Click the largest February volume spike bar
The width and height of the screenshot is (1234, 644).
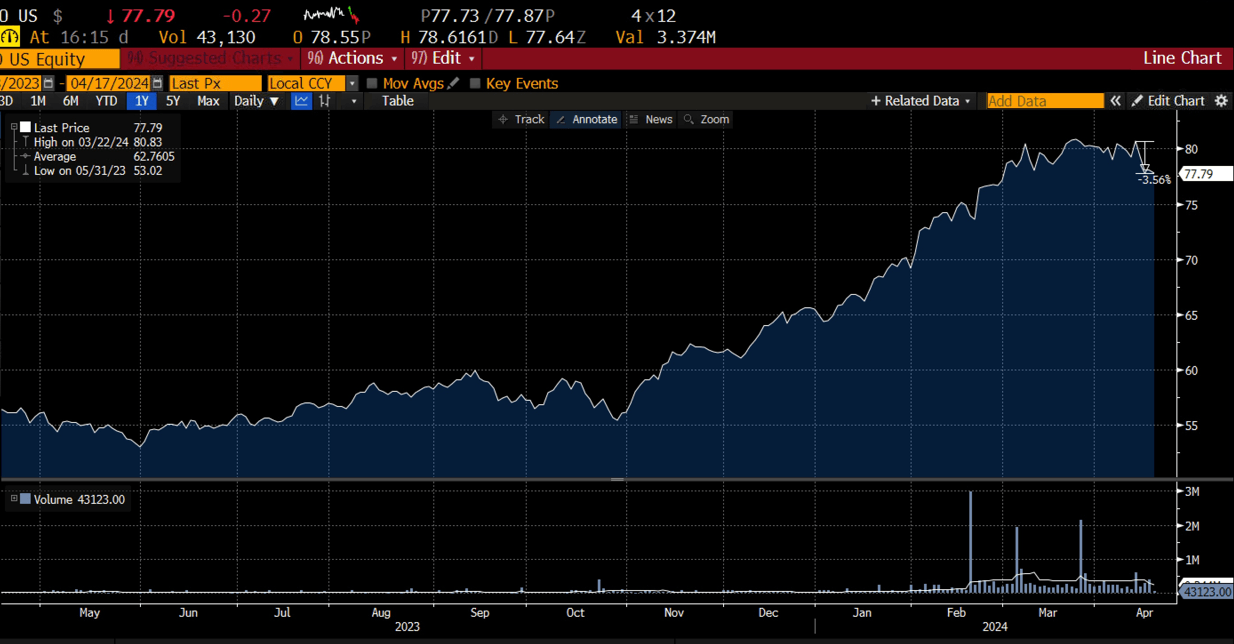[970, 542]
